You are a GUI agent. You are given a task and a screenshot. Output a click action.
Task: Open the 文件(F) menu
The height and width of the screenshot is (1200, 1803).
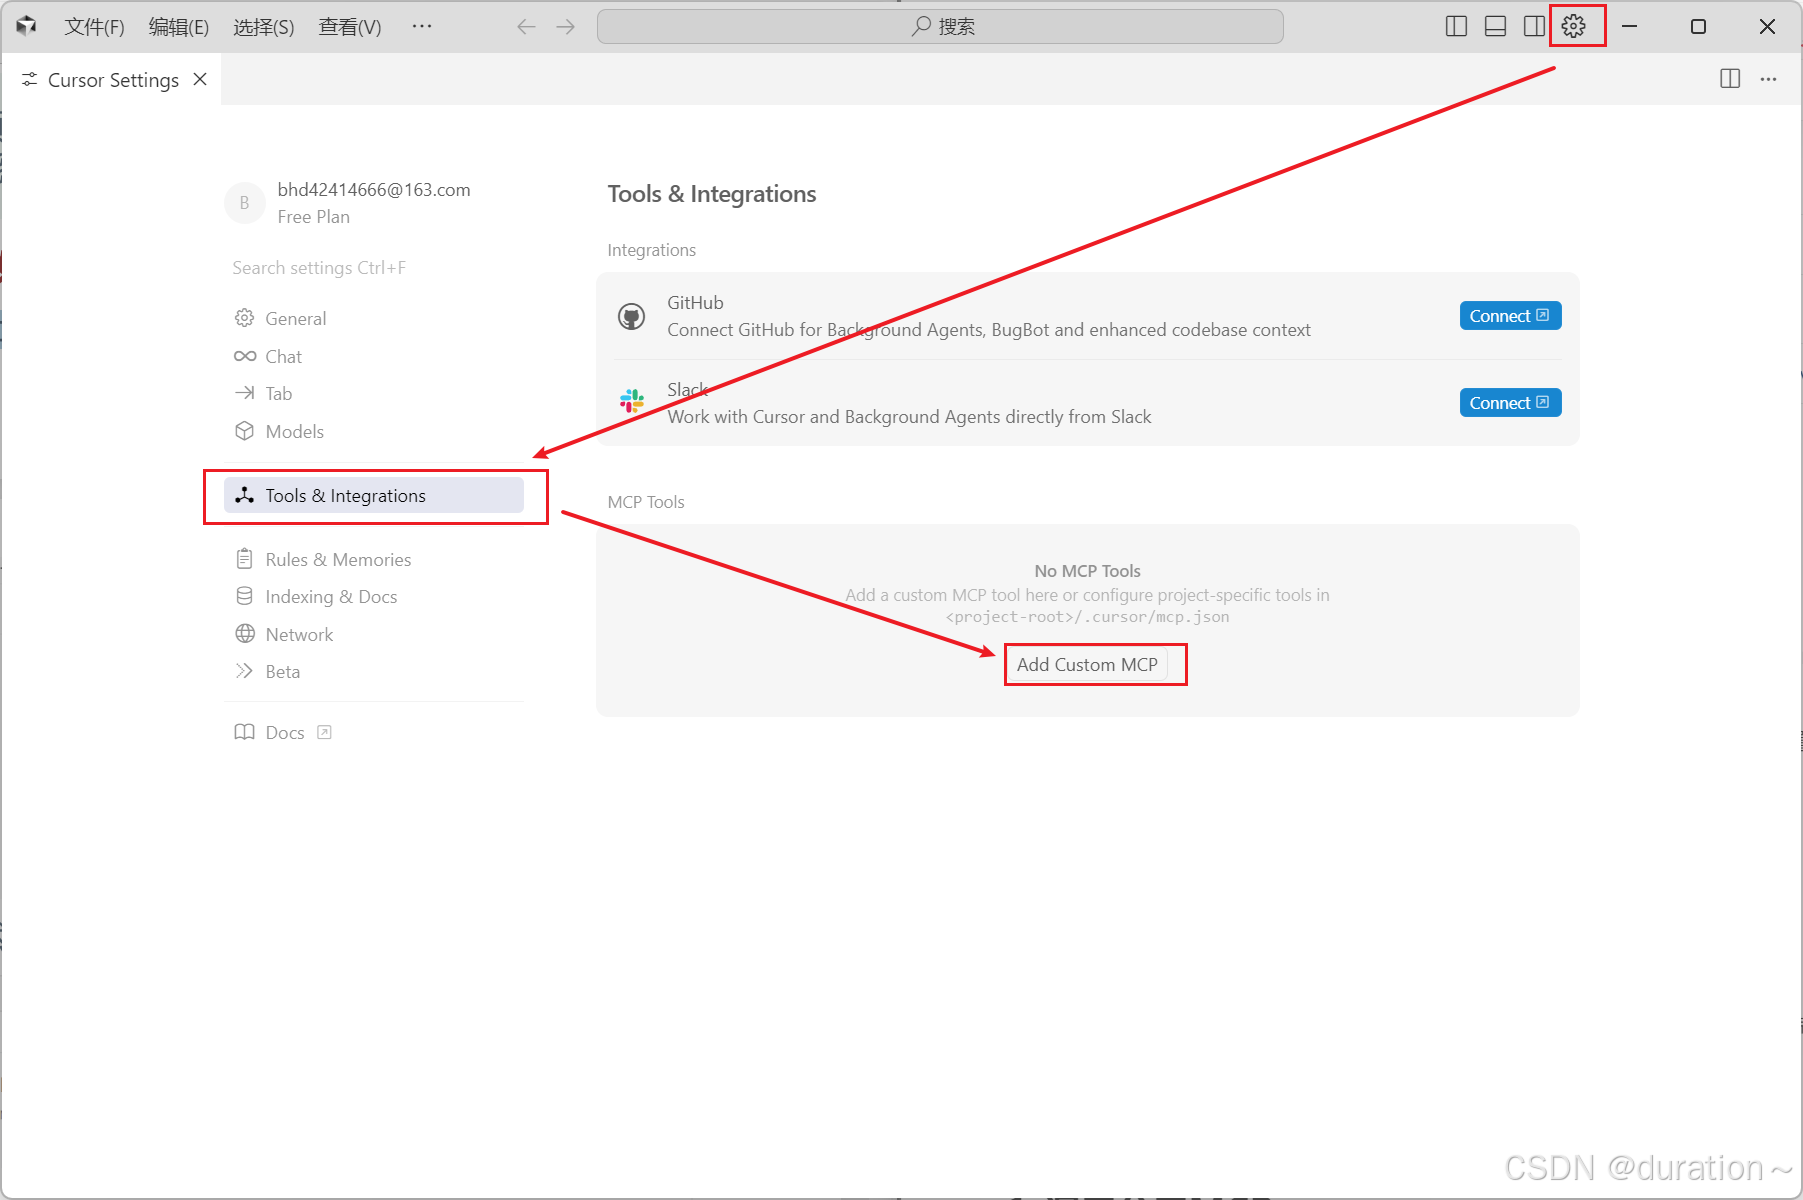tap(94, 27)
